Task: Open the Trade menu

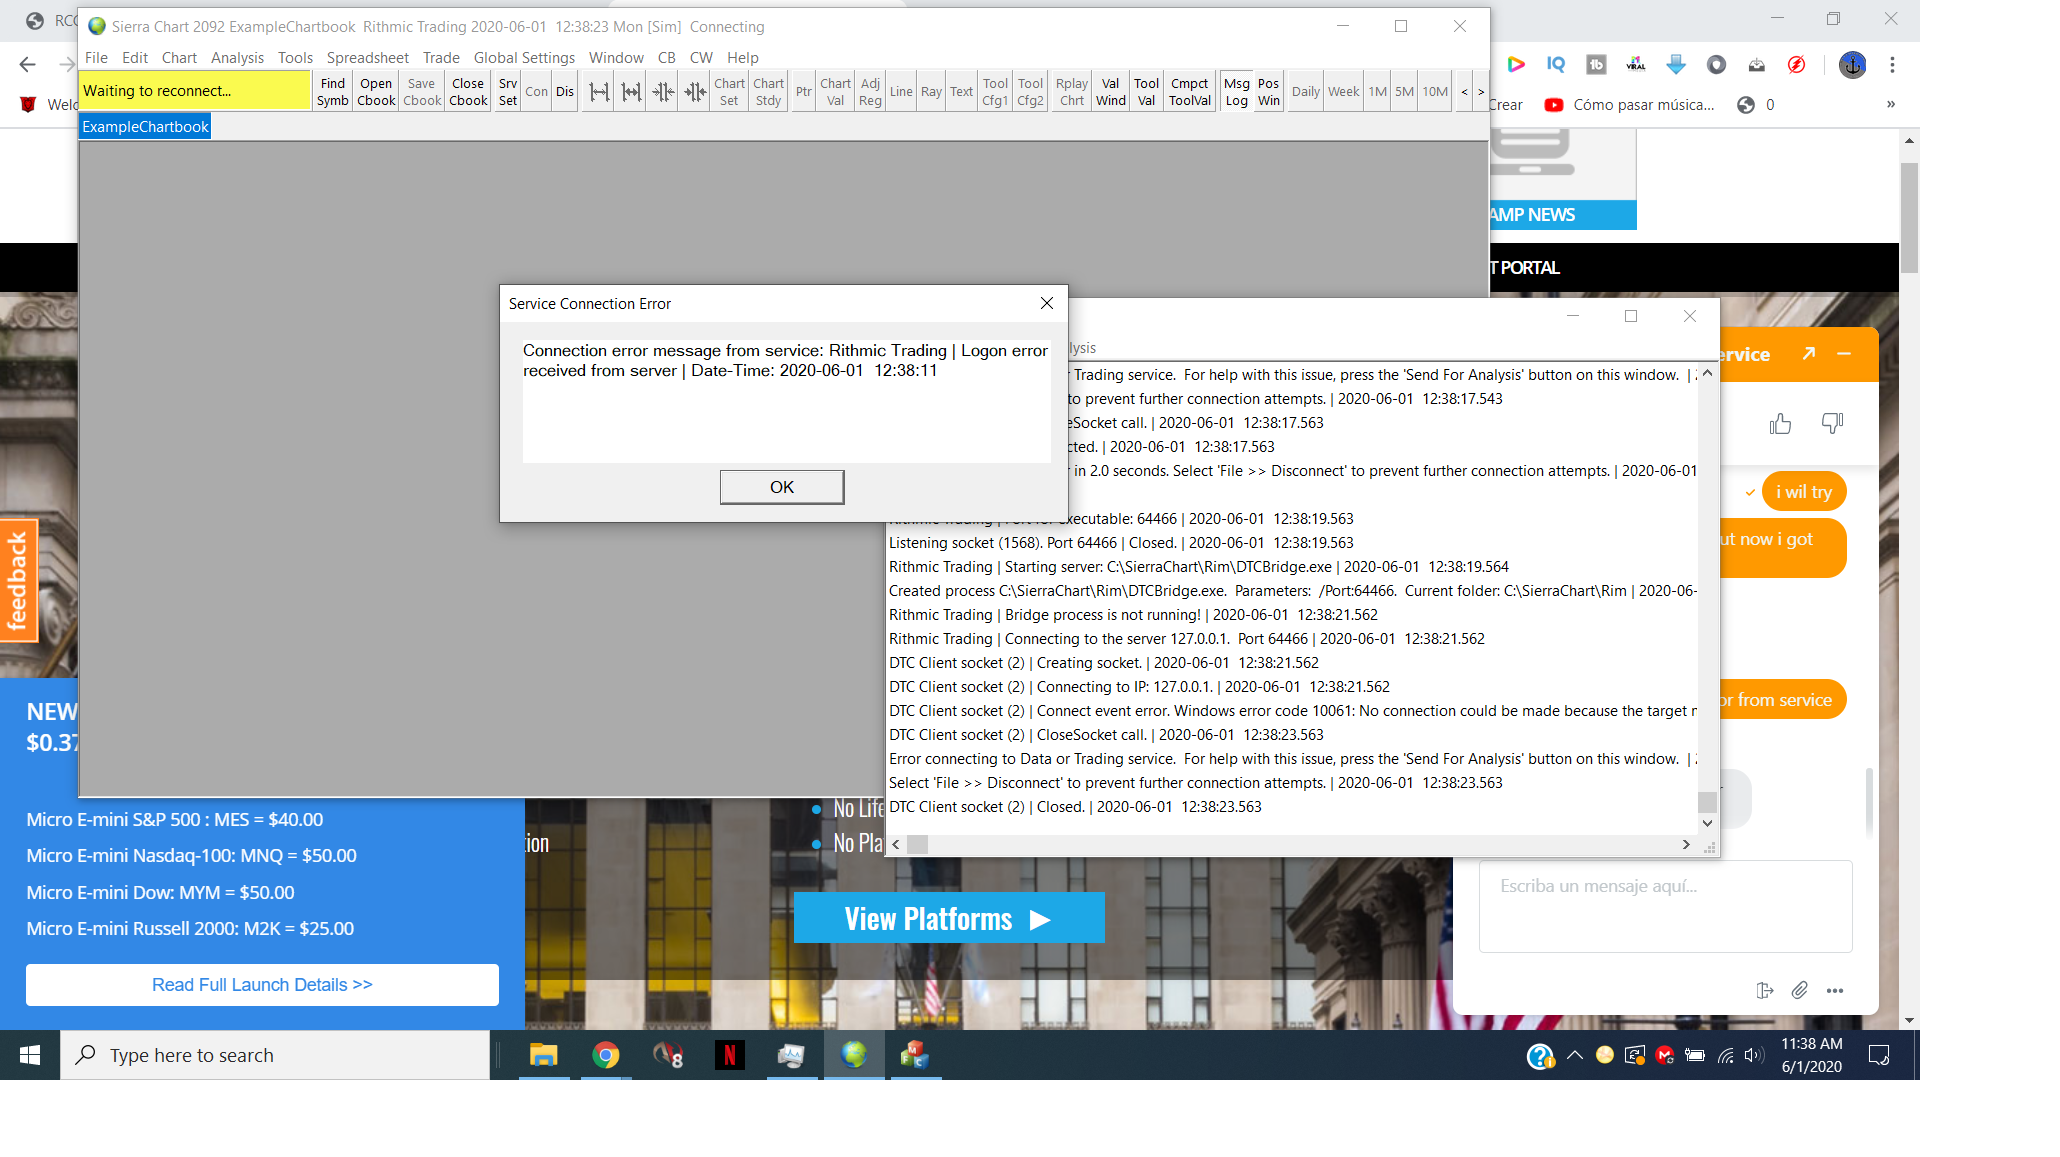Action: [x=440, y=57]
